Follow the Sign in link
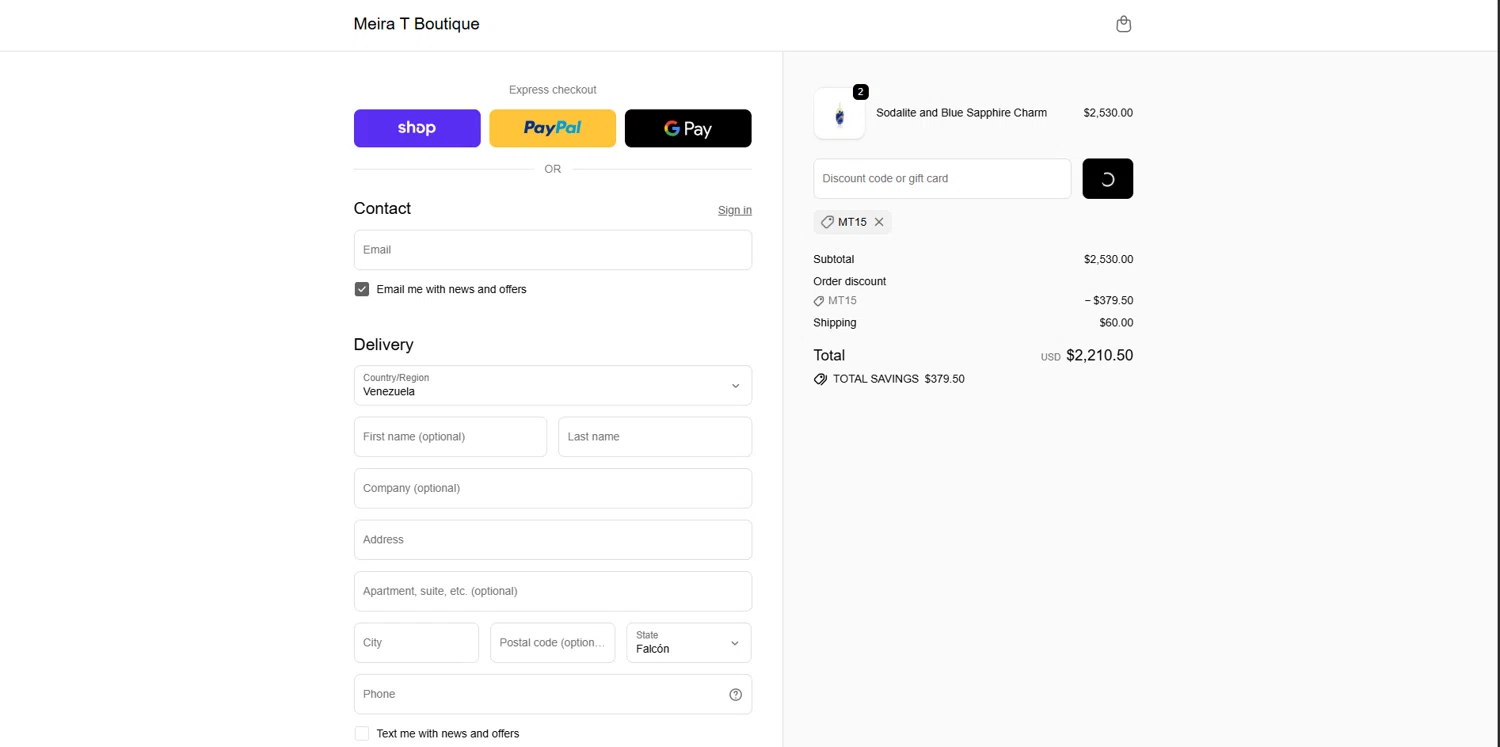1500x747 pixels. click(x=735, y=210)
